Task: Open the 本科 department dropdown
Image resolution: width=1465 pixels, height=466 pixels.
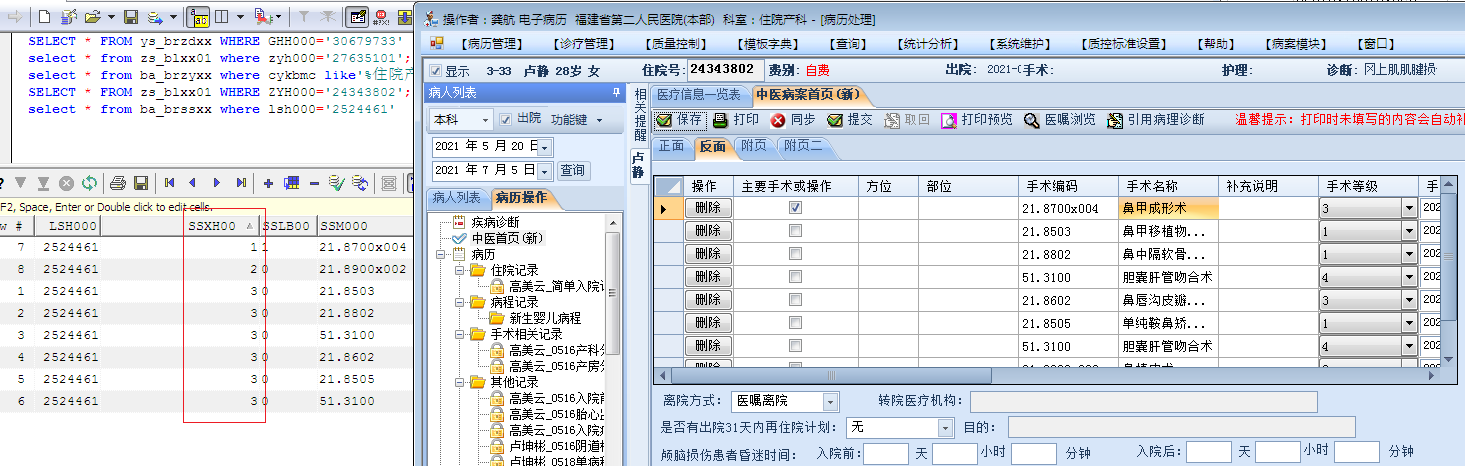Action: click(486, 120)
